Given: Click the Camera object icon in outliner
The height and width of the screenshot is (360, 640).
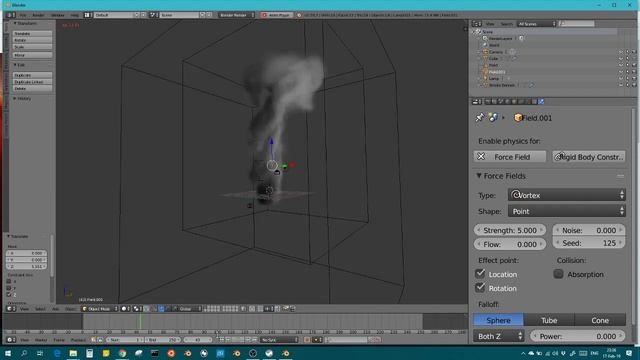Looking at the screenshot, I should pyautogui.click(x=485, y=52).
